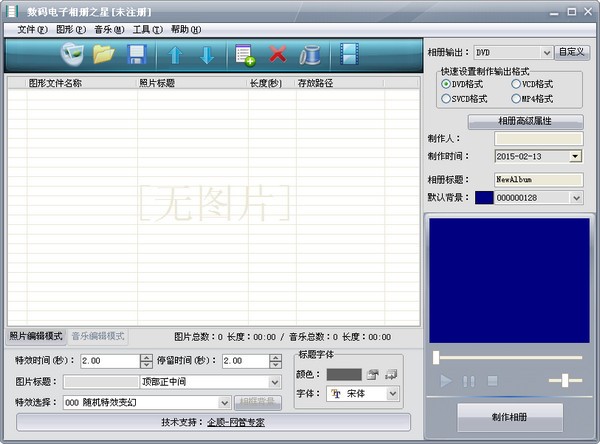Open the 相册输出 DVD dropdown
Image resolution: width=600 pixels, height=444 pixels.
tap(513, 52)
